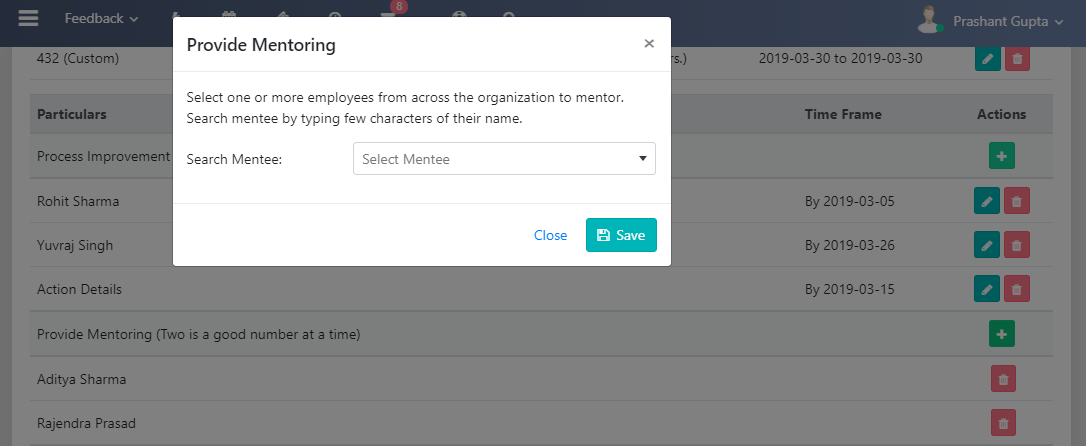The width and height of the screenshot is (1086, 446).
Task: Edit the 432 (Custom) row
Action: click(987, 59)
